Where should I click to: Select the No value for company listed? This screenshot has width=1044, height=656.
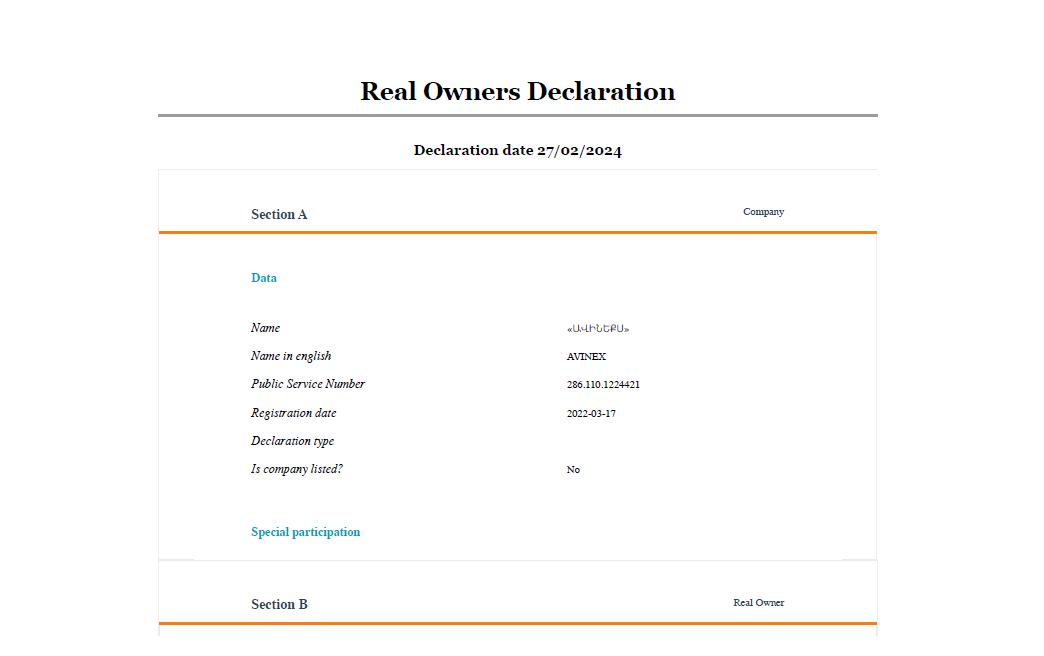click(573, 470)
